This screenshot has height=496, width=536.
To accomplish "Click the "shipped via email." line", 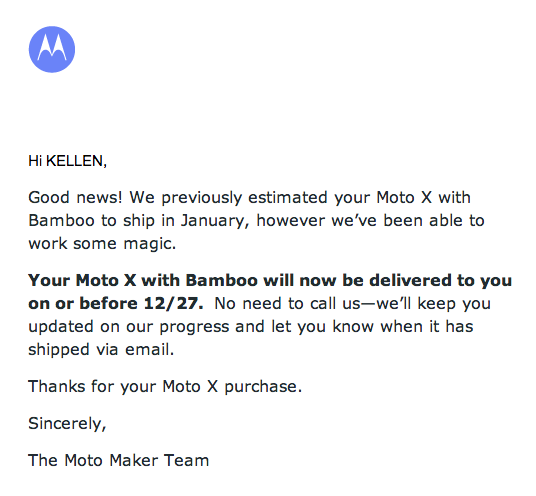I will tap(101, 350).
